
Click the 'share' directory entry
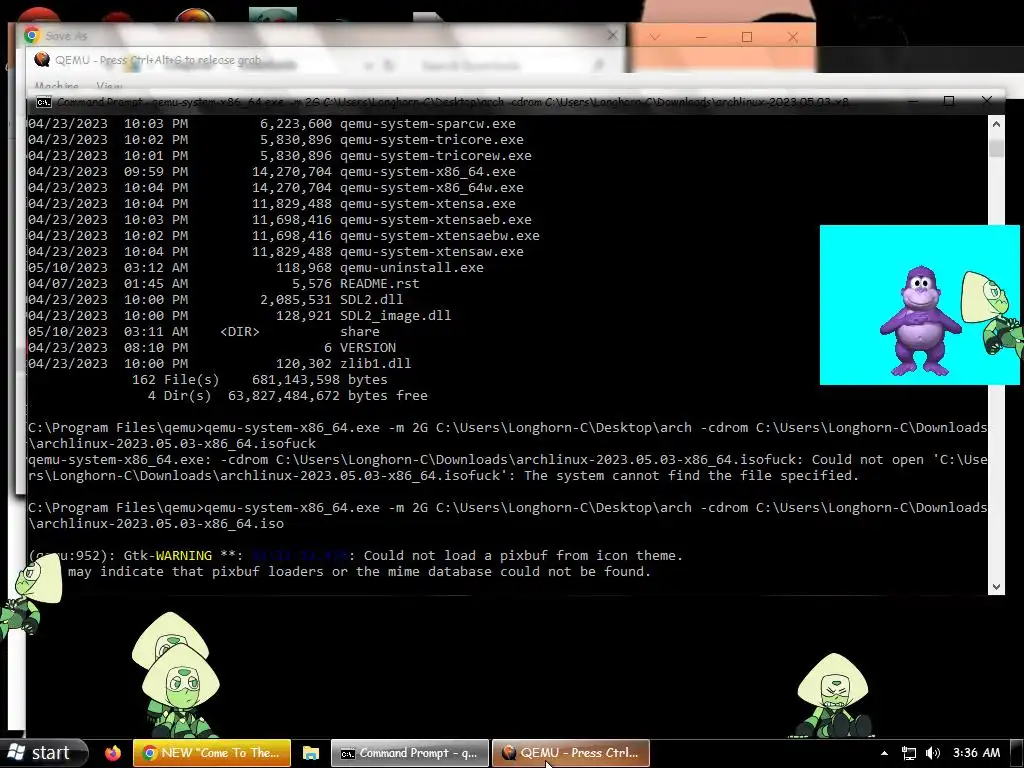(x=360, y=332)
